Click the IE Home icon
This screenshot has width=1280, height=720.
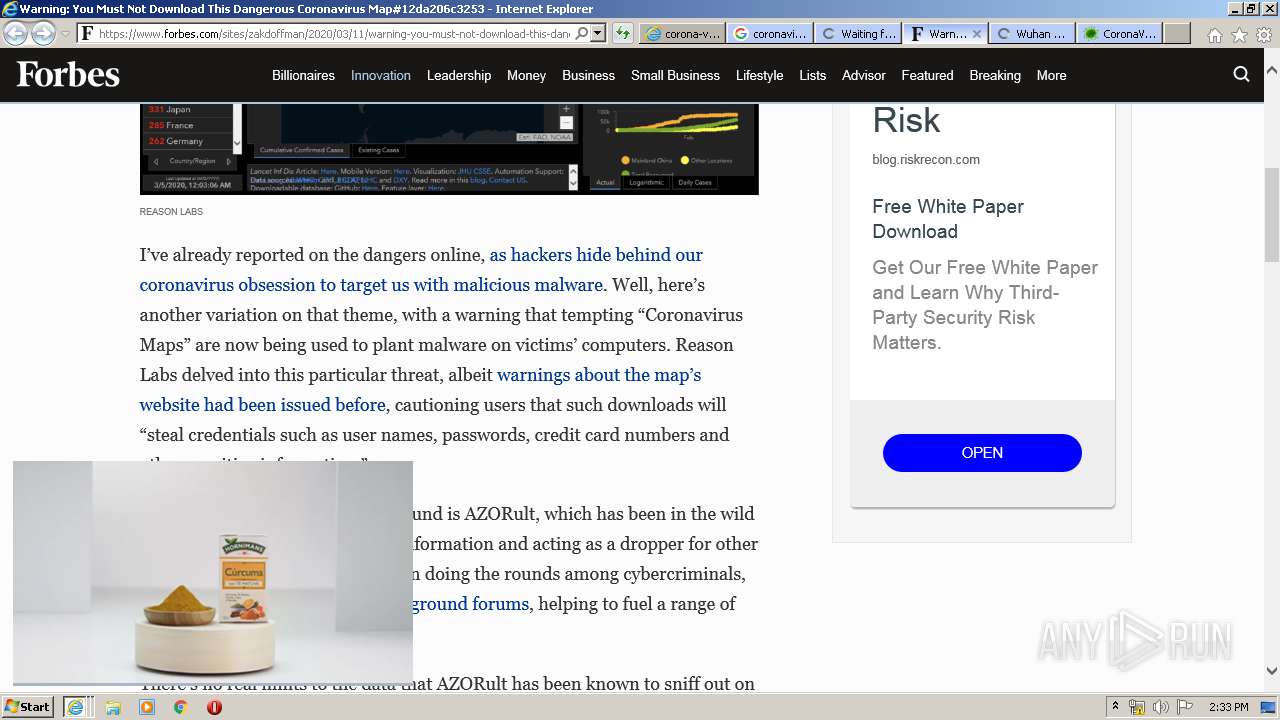coord(1214,34)
